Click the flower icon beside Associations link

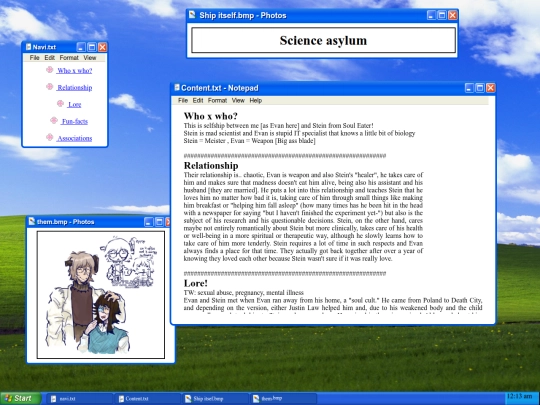click(x=50, y=137)
